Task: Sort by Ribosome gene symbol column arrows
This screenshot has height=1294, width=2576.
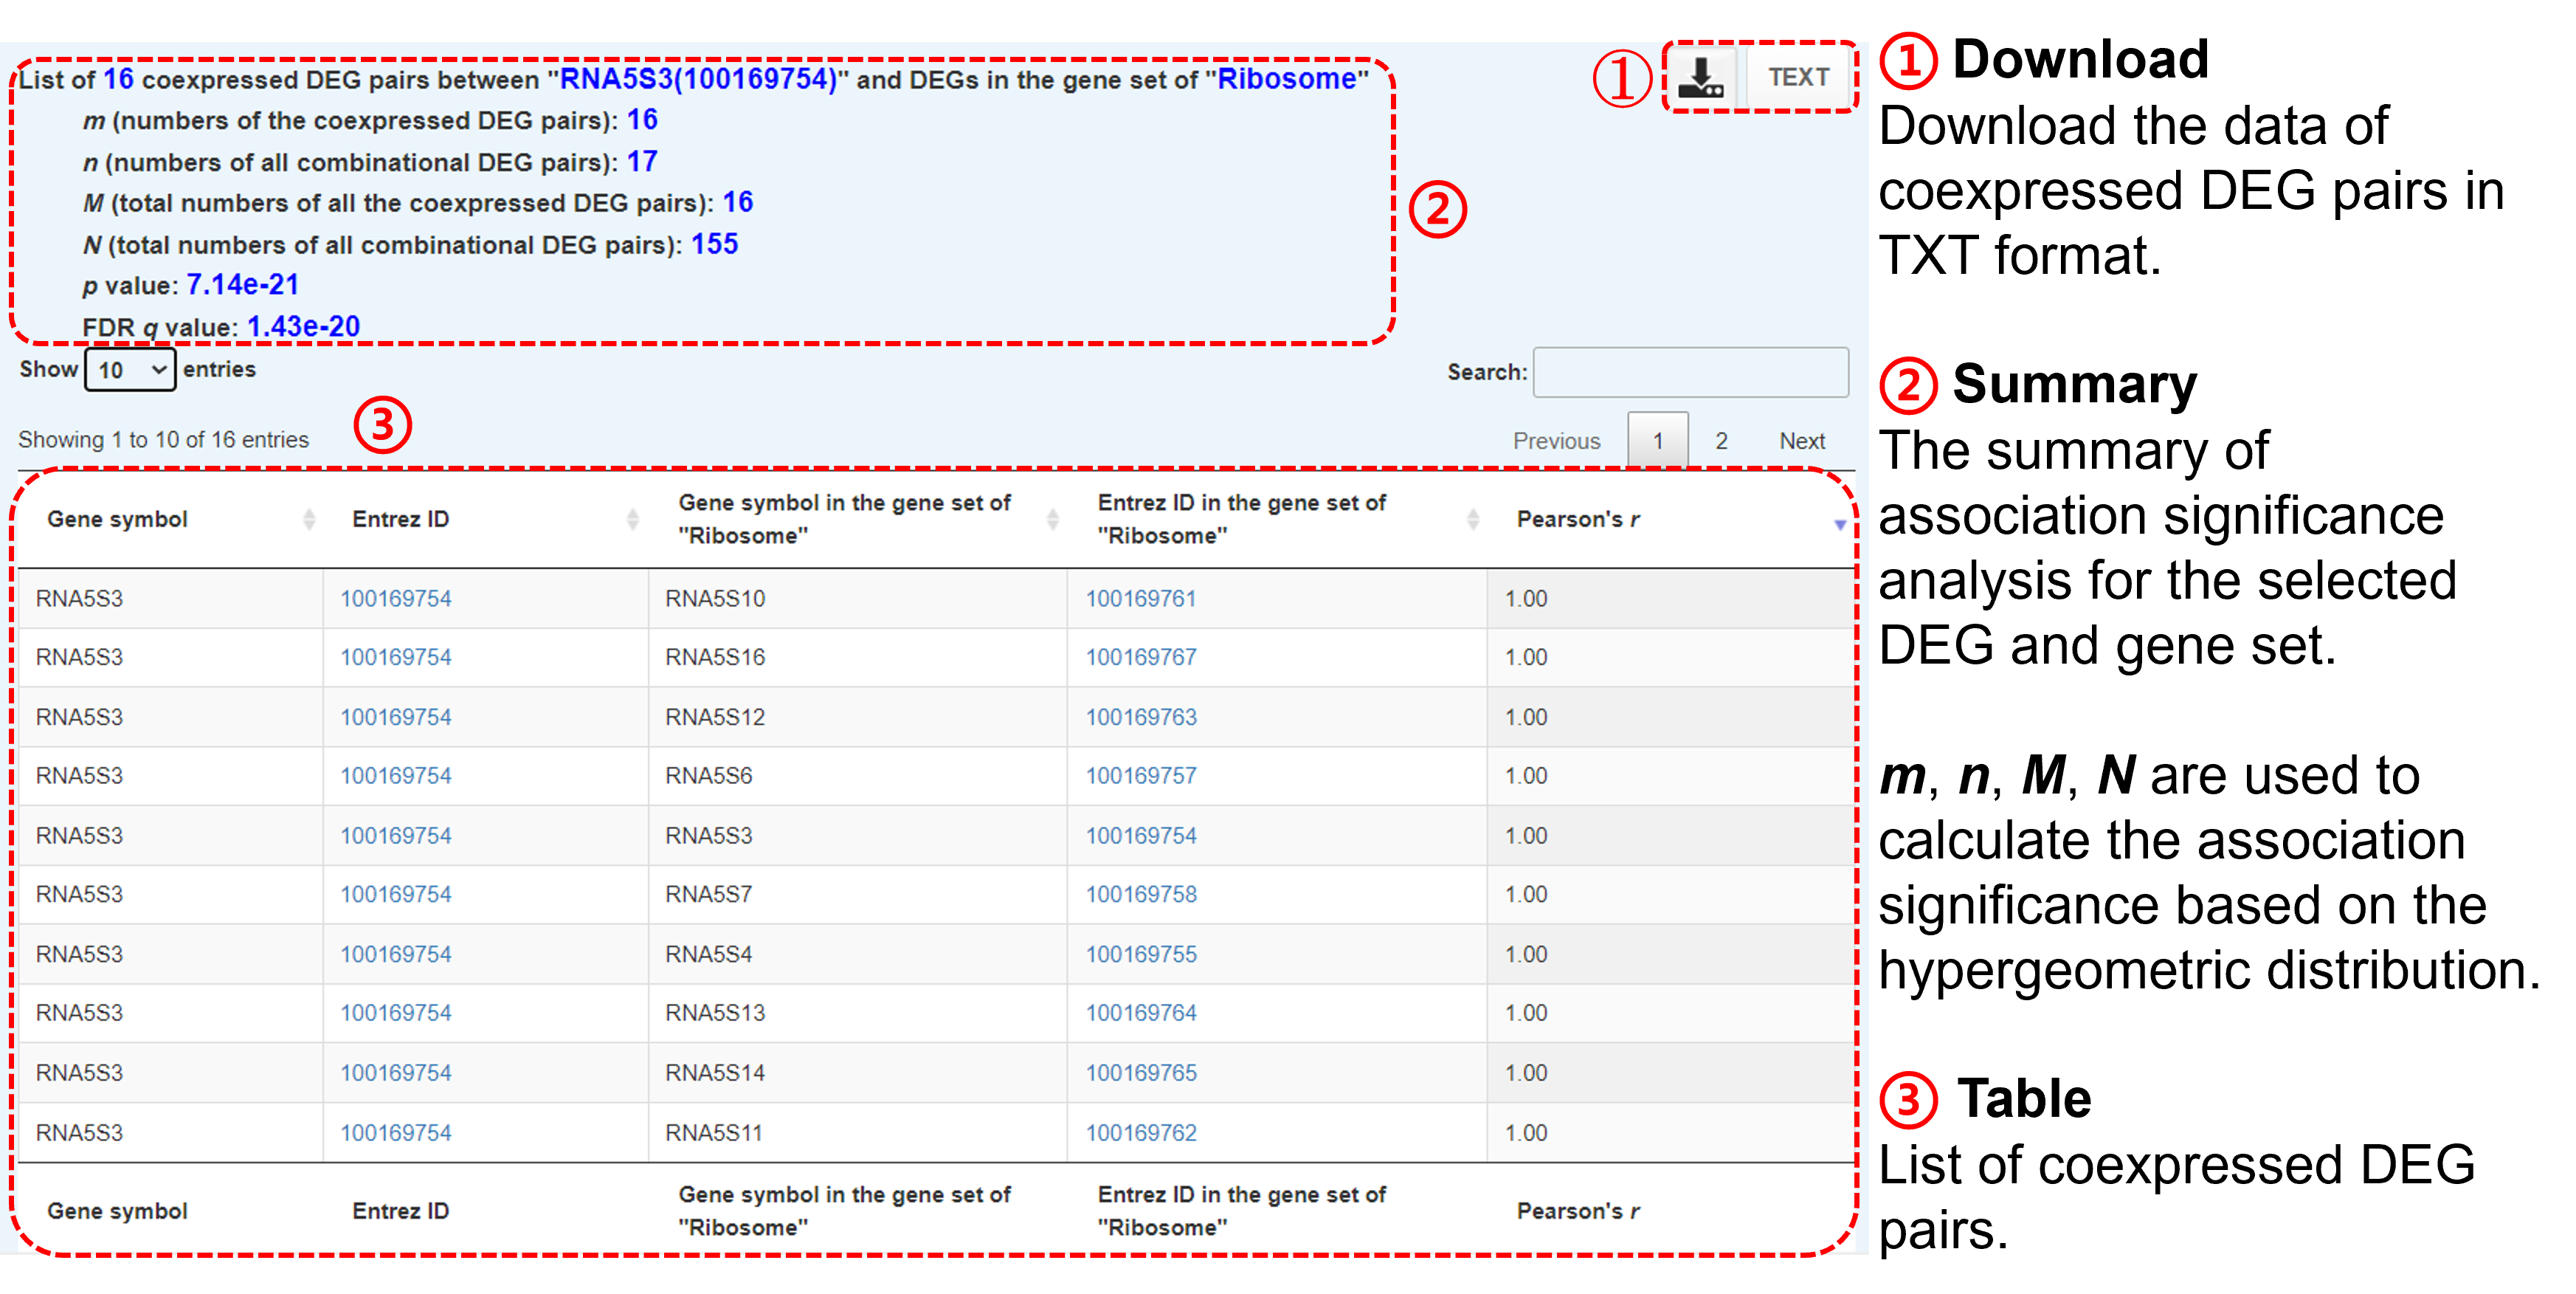Action: click(x=1052, y=519)
